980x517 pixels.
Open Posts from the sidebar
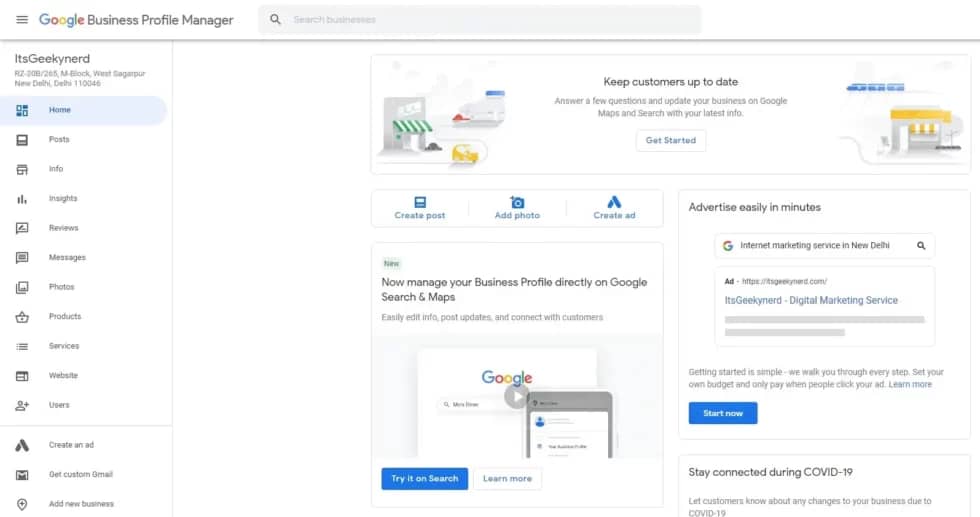coord(59,139)
